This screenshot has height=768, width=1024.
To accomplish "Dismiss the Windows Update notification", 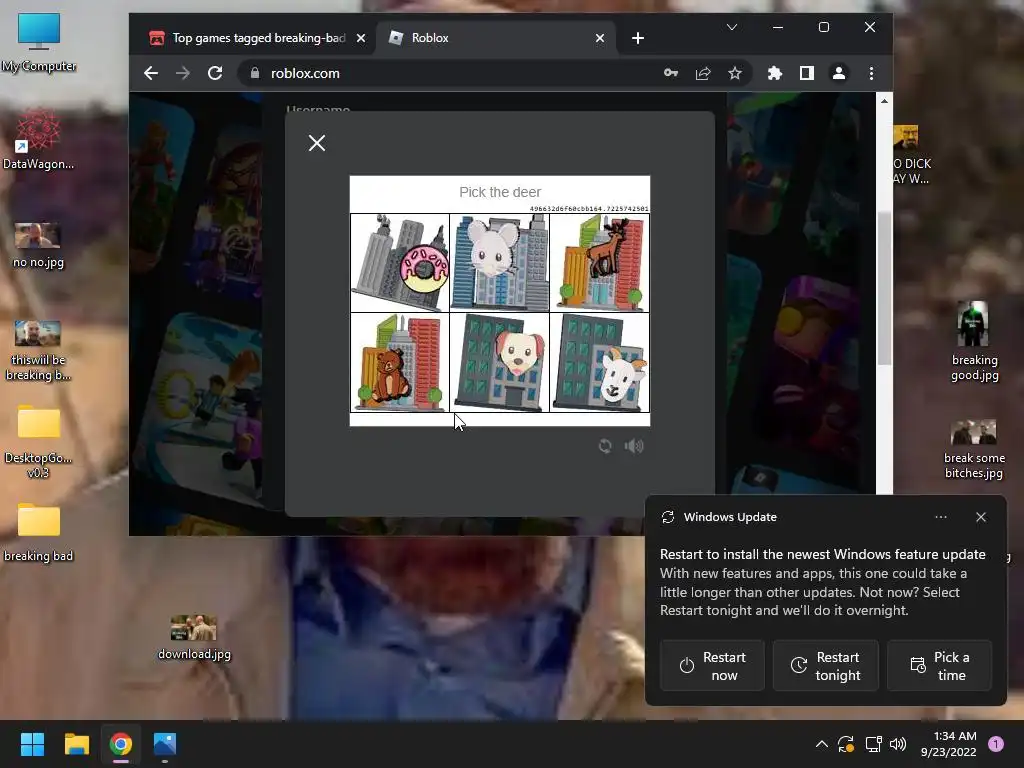I will (980, 517).
